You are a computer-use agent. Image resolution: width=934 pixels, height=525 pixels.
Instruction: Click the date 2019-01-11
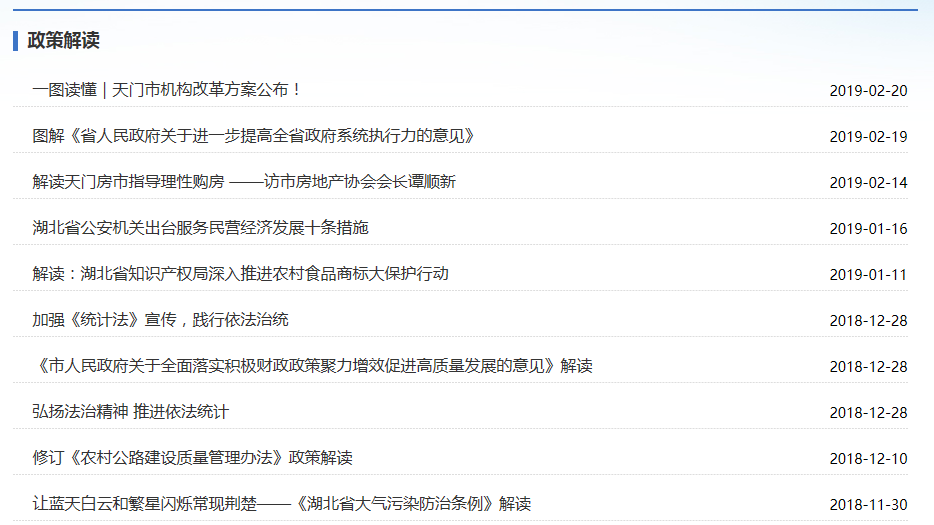pos(868,275)
